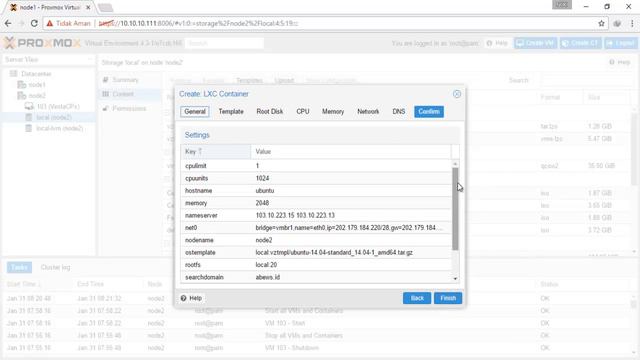The height and width of the screenshot is (360, 640).
Task: Switch to the Tasks log tab
Action: (x=19, y=267)
